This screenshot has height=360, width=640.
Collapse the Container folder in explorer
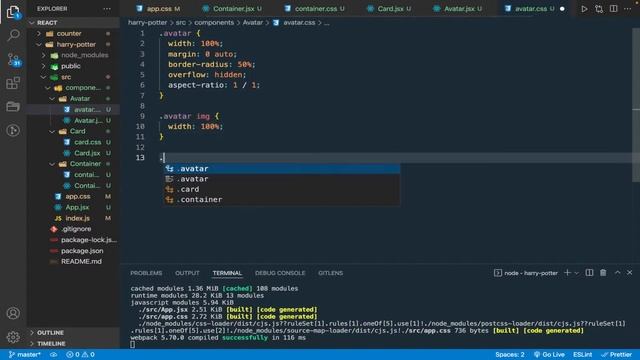point(73,164)
